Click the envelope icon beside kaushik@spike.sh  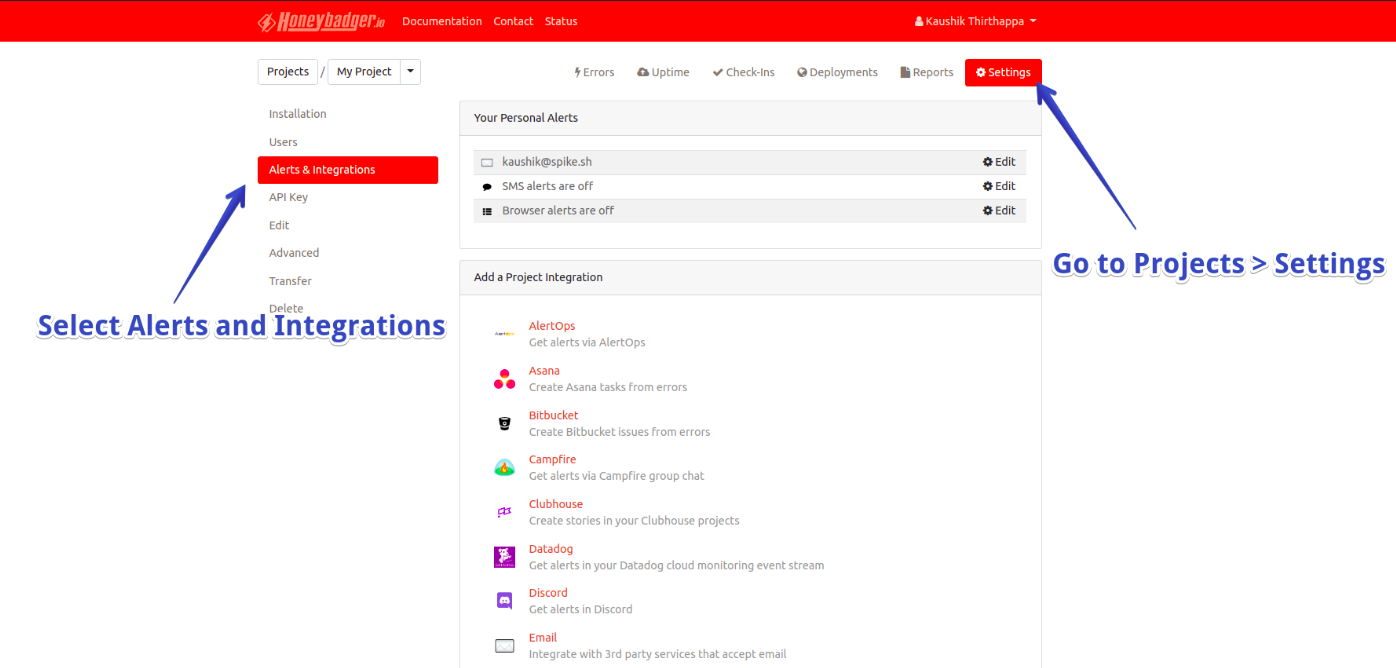pos(487,162)
